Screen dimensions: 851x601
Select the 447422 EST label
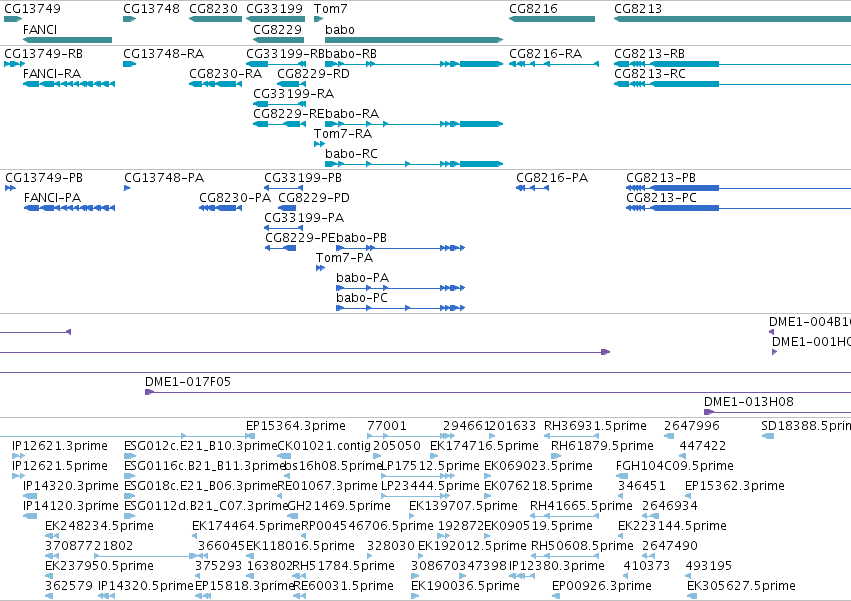coord(703,446)
